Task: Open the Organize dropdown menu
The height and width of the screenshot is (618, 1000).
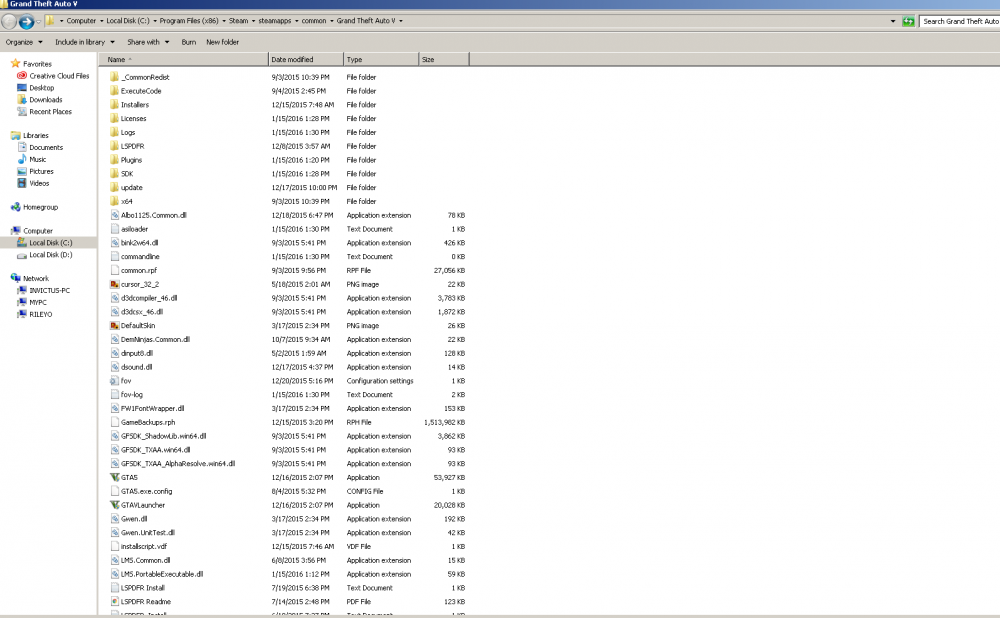Action: pos(24,42)
